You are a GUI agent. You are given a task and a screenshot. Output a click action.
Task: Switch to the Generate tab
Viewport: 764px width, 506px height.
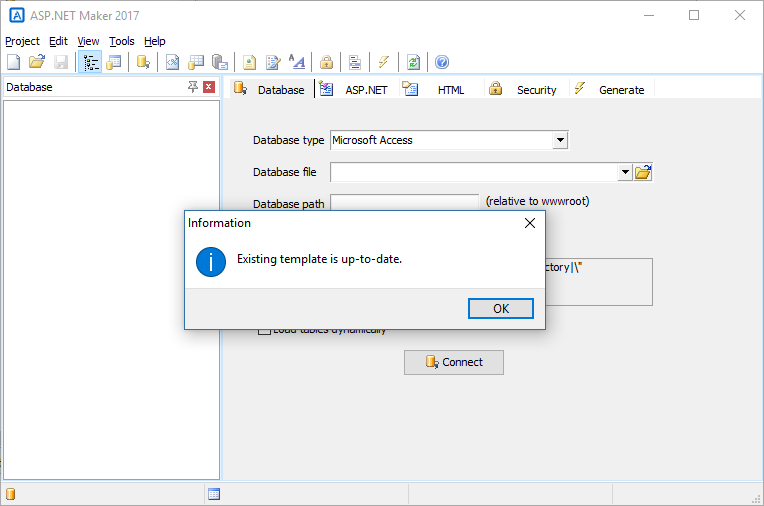611,89
